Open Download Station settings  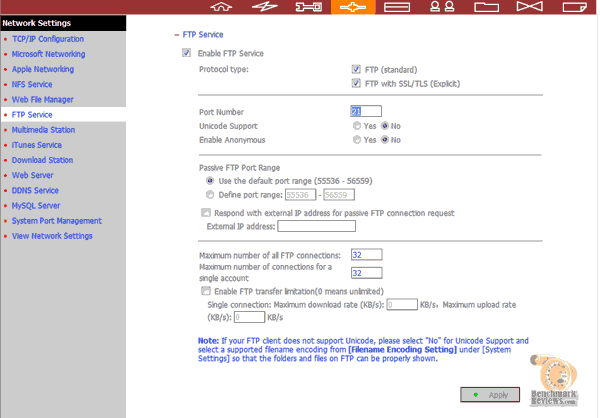pyautogui.click(x=42, y=160)
